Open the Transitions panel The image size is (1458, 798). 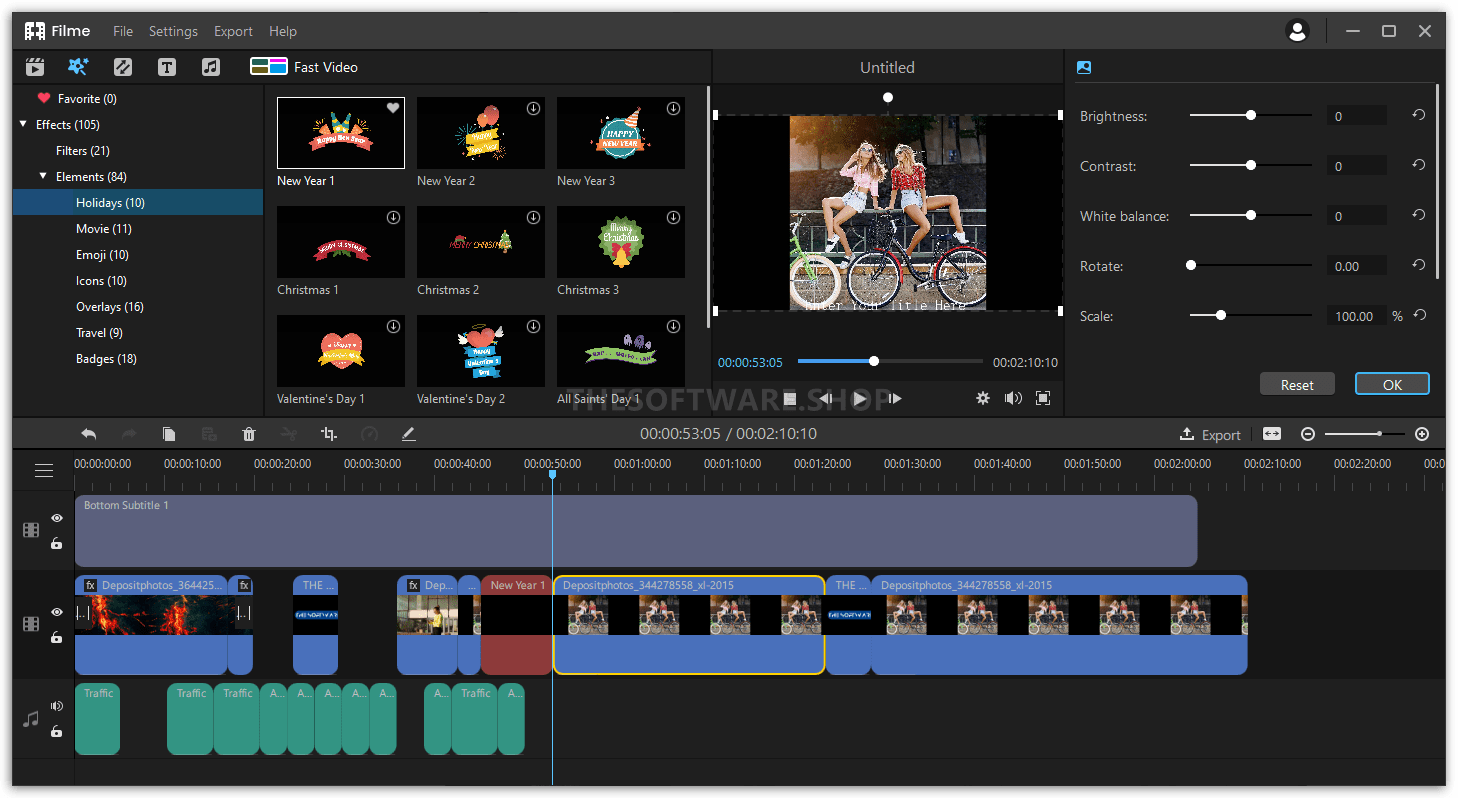122,66
